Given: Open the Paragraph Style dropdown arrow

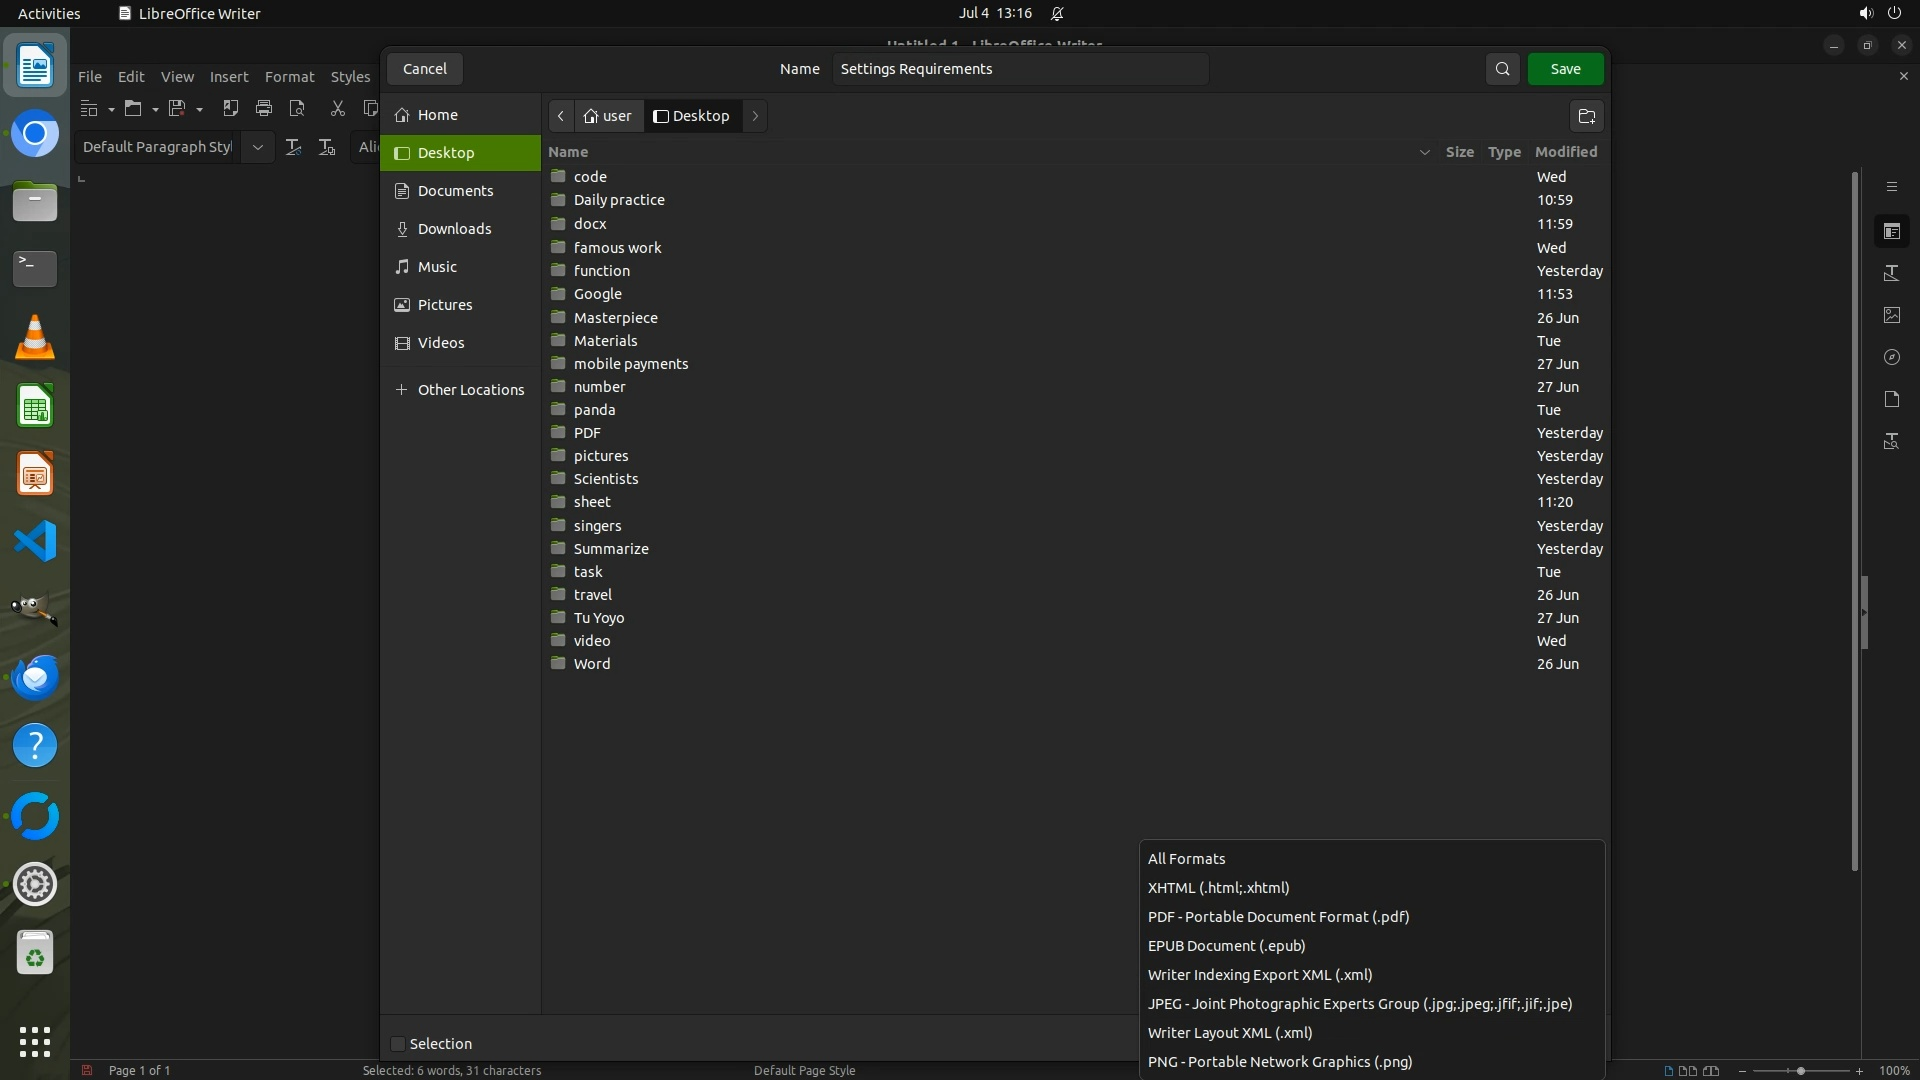Looking at the screenshot, I should click(x=258, y=147).
